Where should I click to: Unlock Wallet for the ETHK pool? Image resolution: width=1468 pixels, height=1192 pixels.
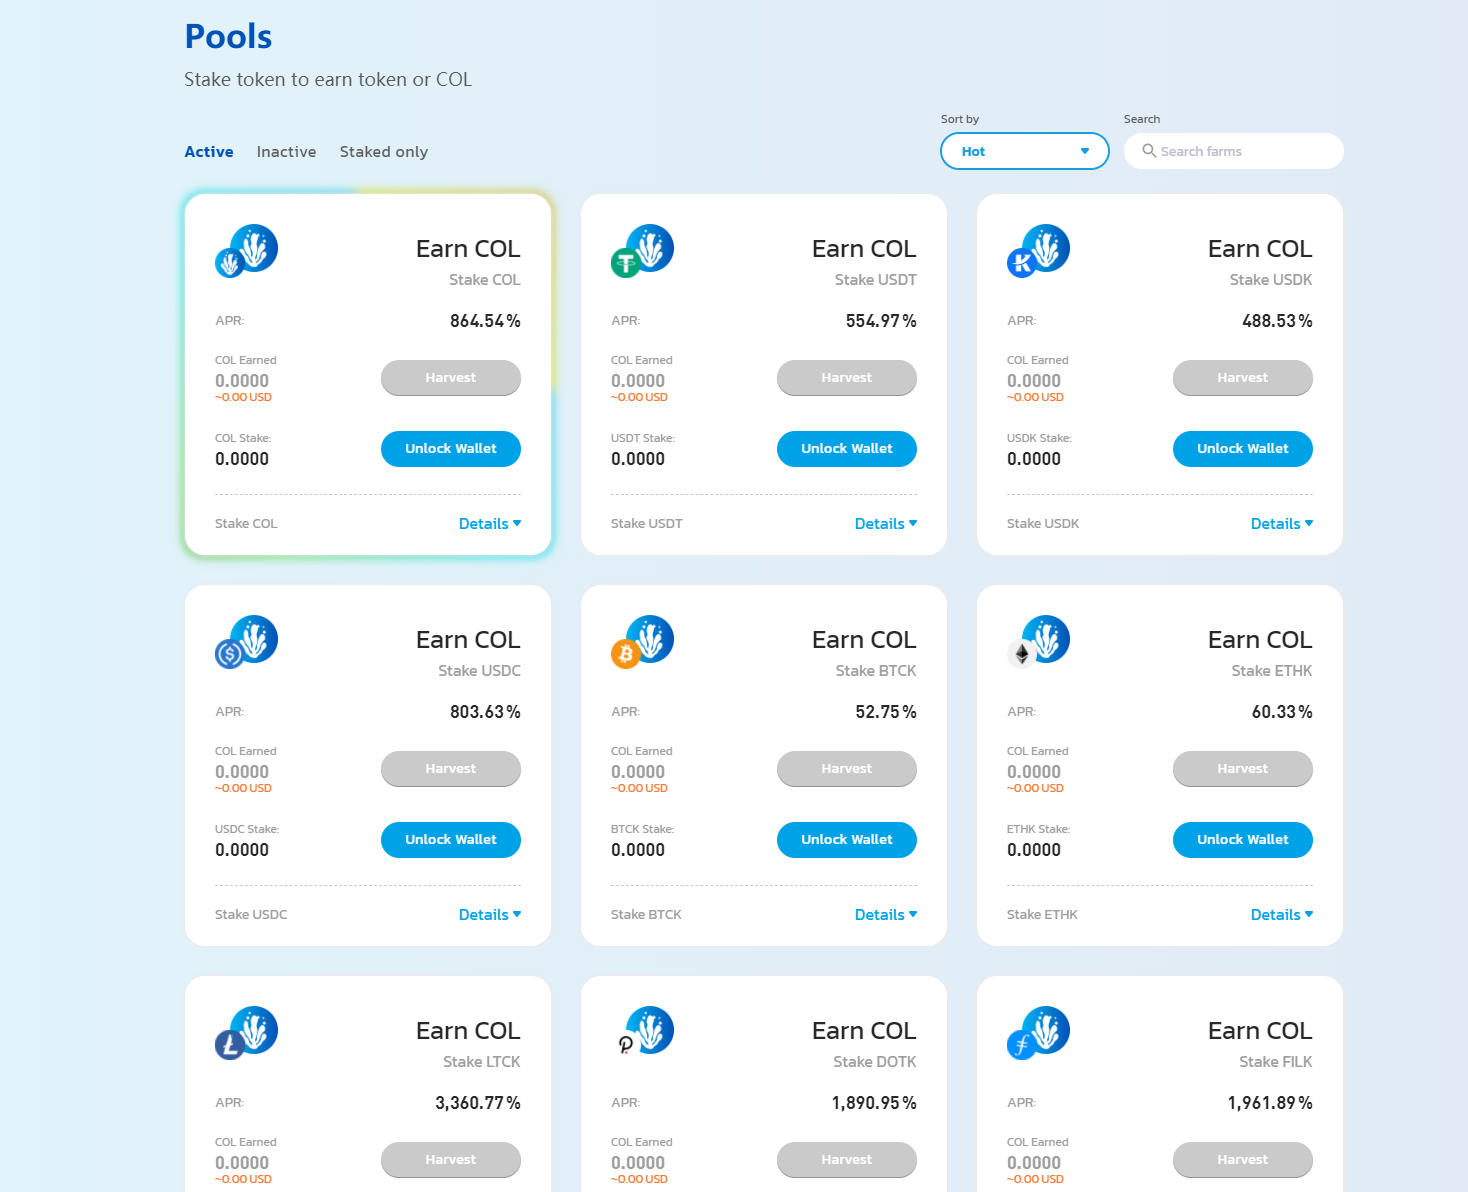tap(1243, 840)
